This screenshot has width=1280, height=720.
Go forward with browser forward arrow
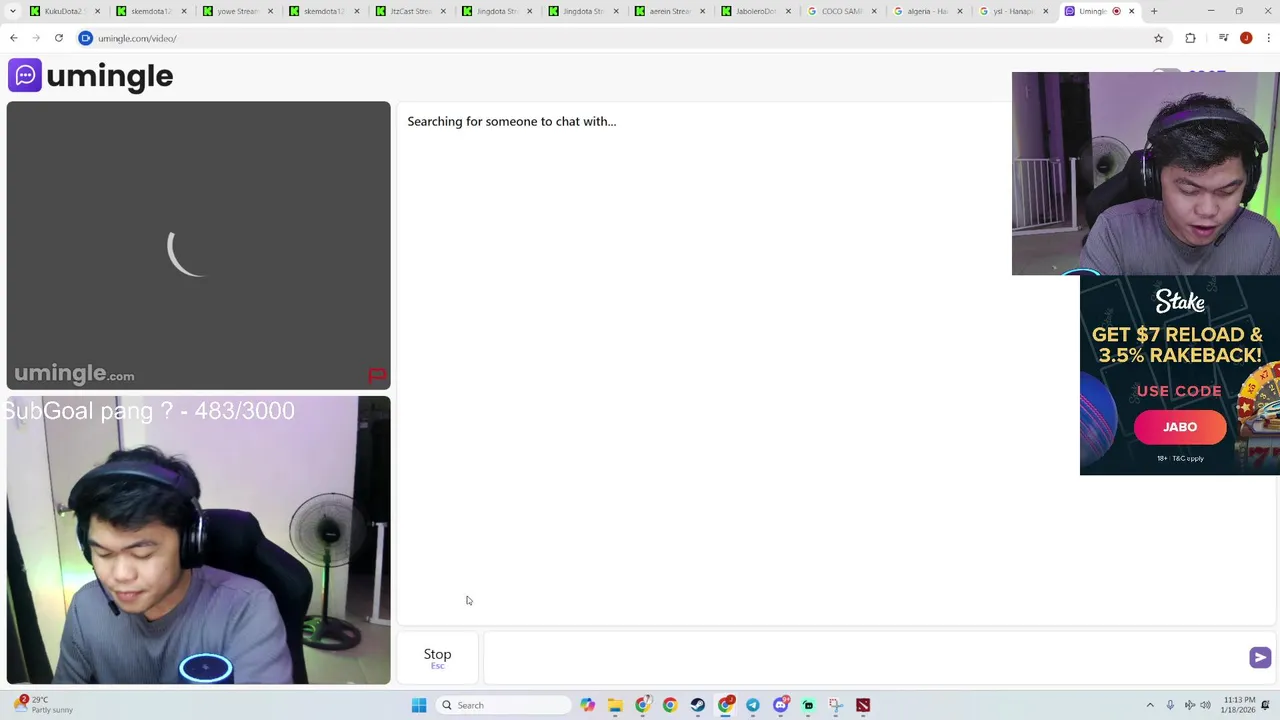click(36, 38)
